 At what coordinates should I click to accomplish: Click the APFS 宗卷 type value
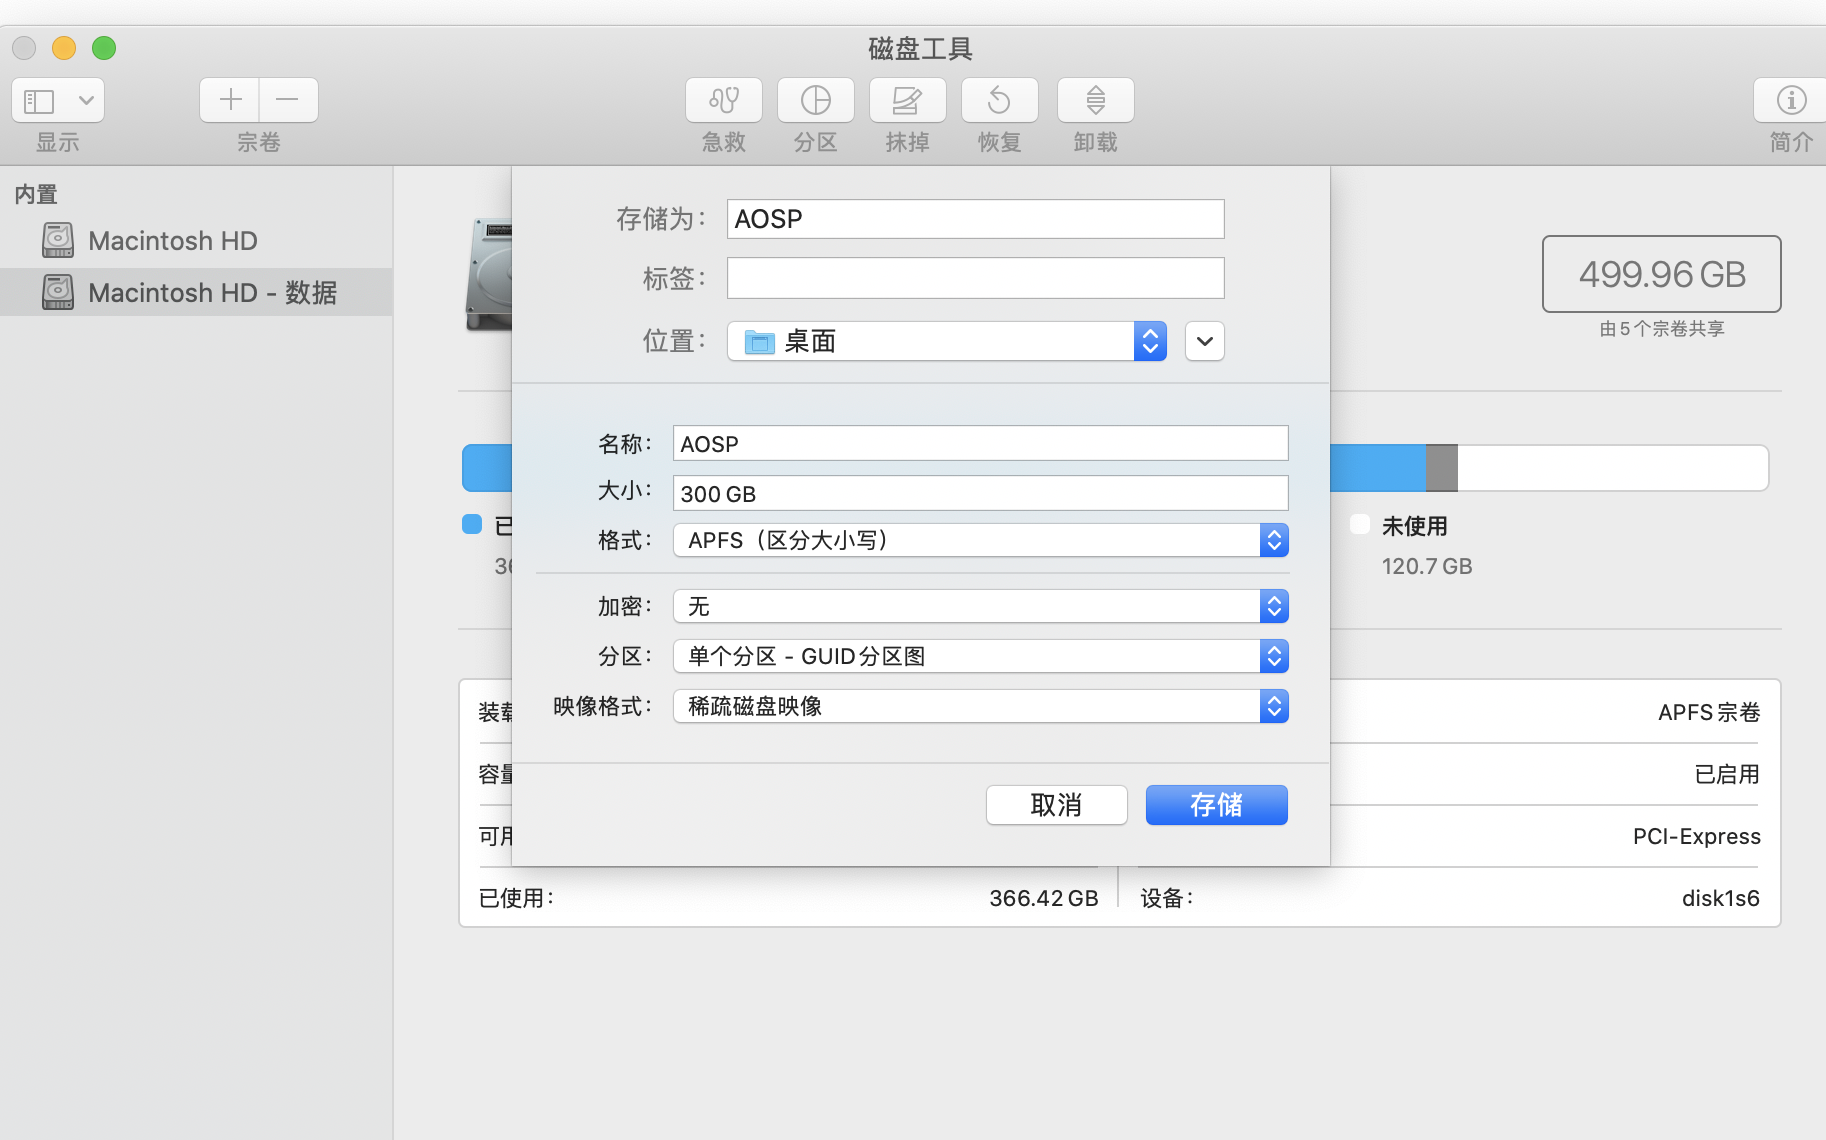(x=1708, y=712)
